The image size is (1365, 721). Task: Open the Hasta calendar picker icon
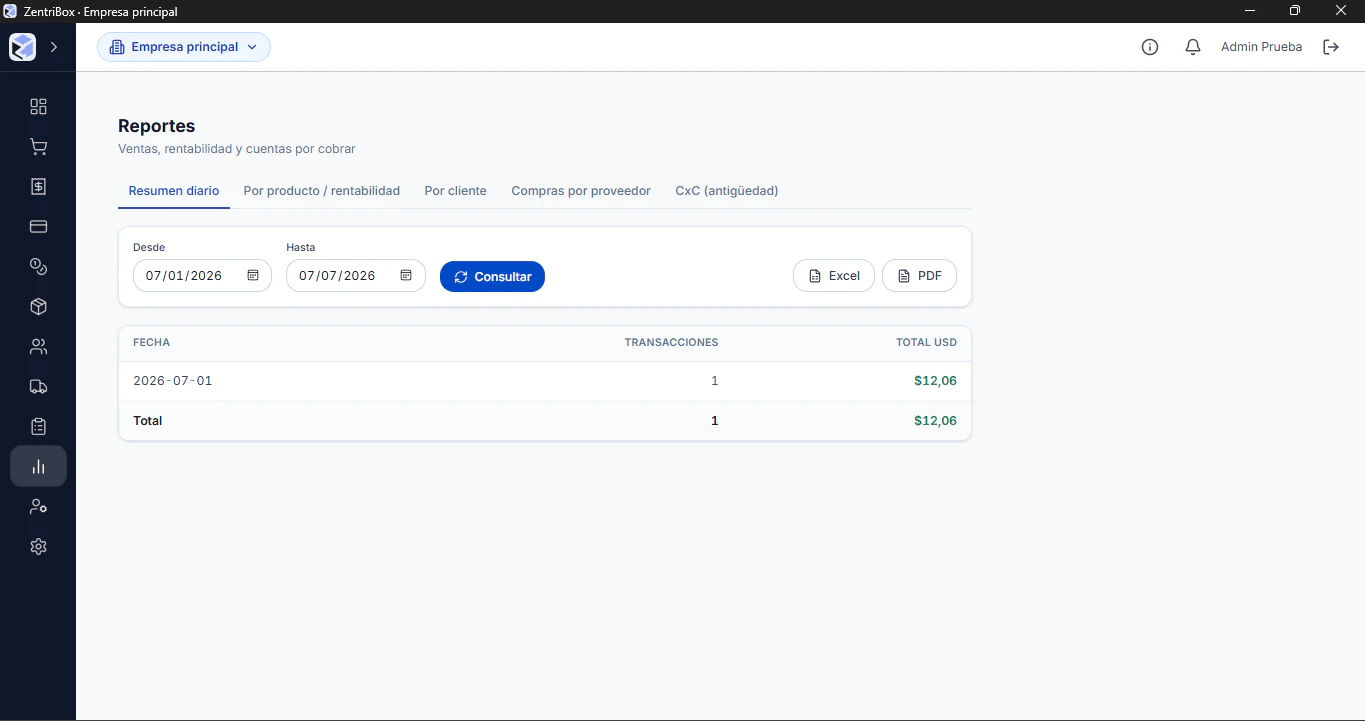coord(406,276)
